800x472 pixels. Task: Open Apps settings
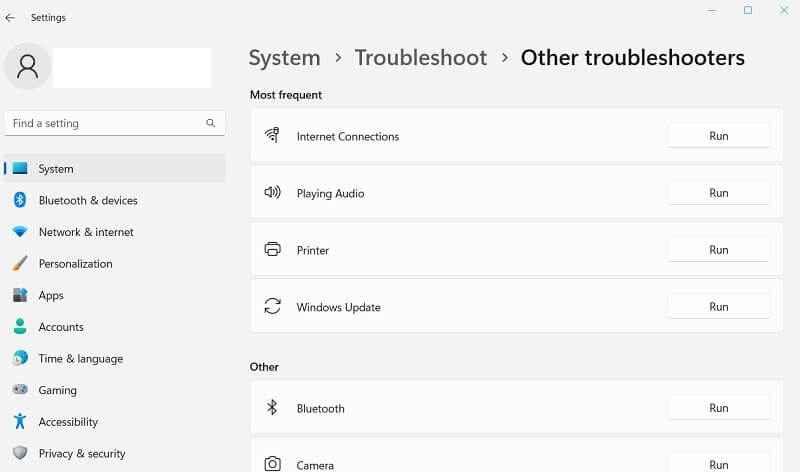pyautogui.click(x=115, y=295)
